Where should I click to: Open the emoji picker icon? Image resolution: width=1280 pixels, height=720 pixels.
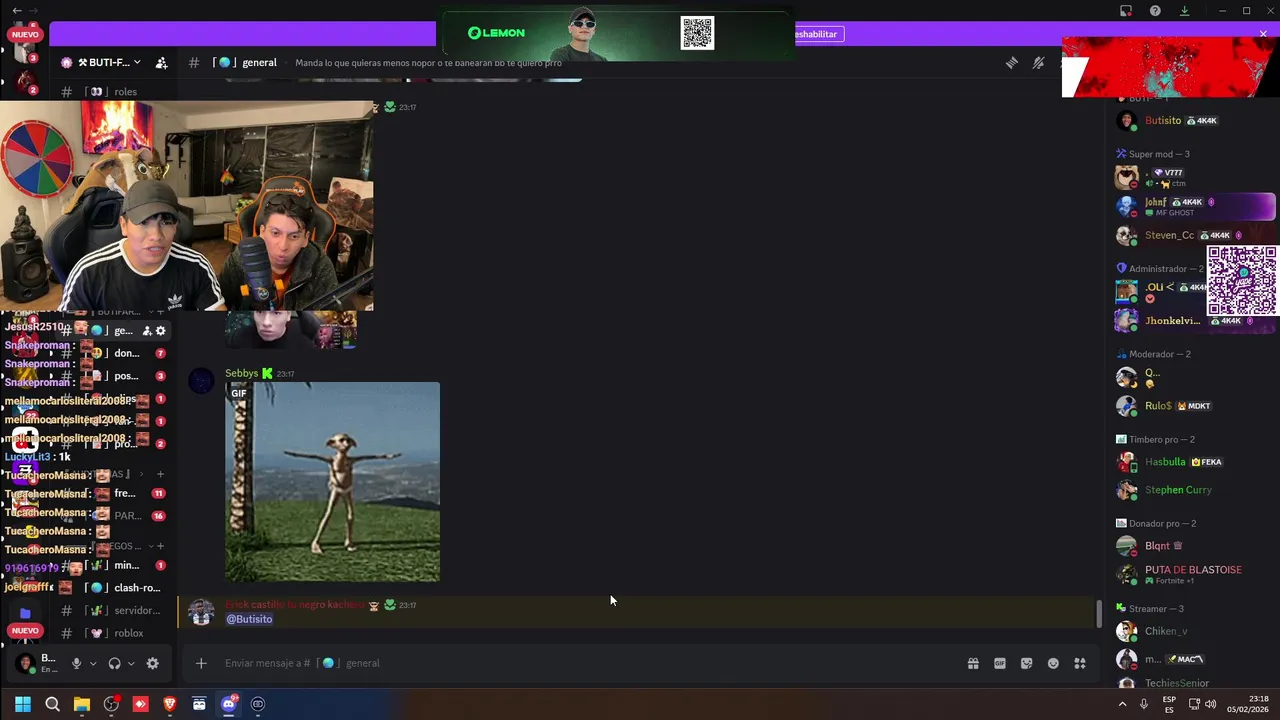[x=1053, y=663]
